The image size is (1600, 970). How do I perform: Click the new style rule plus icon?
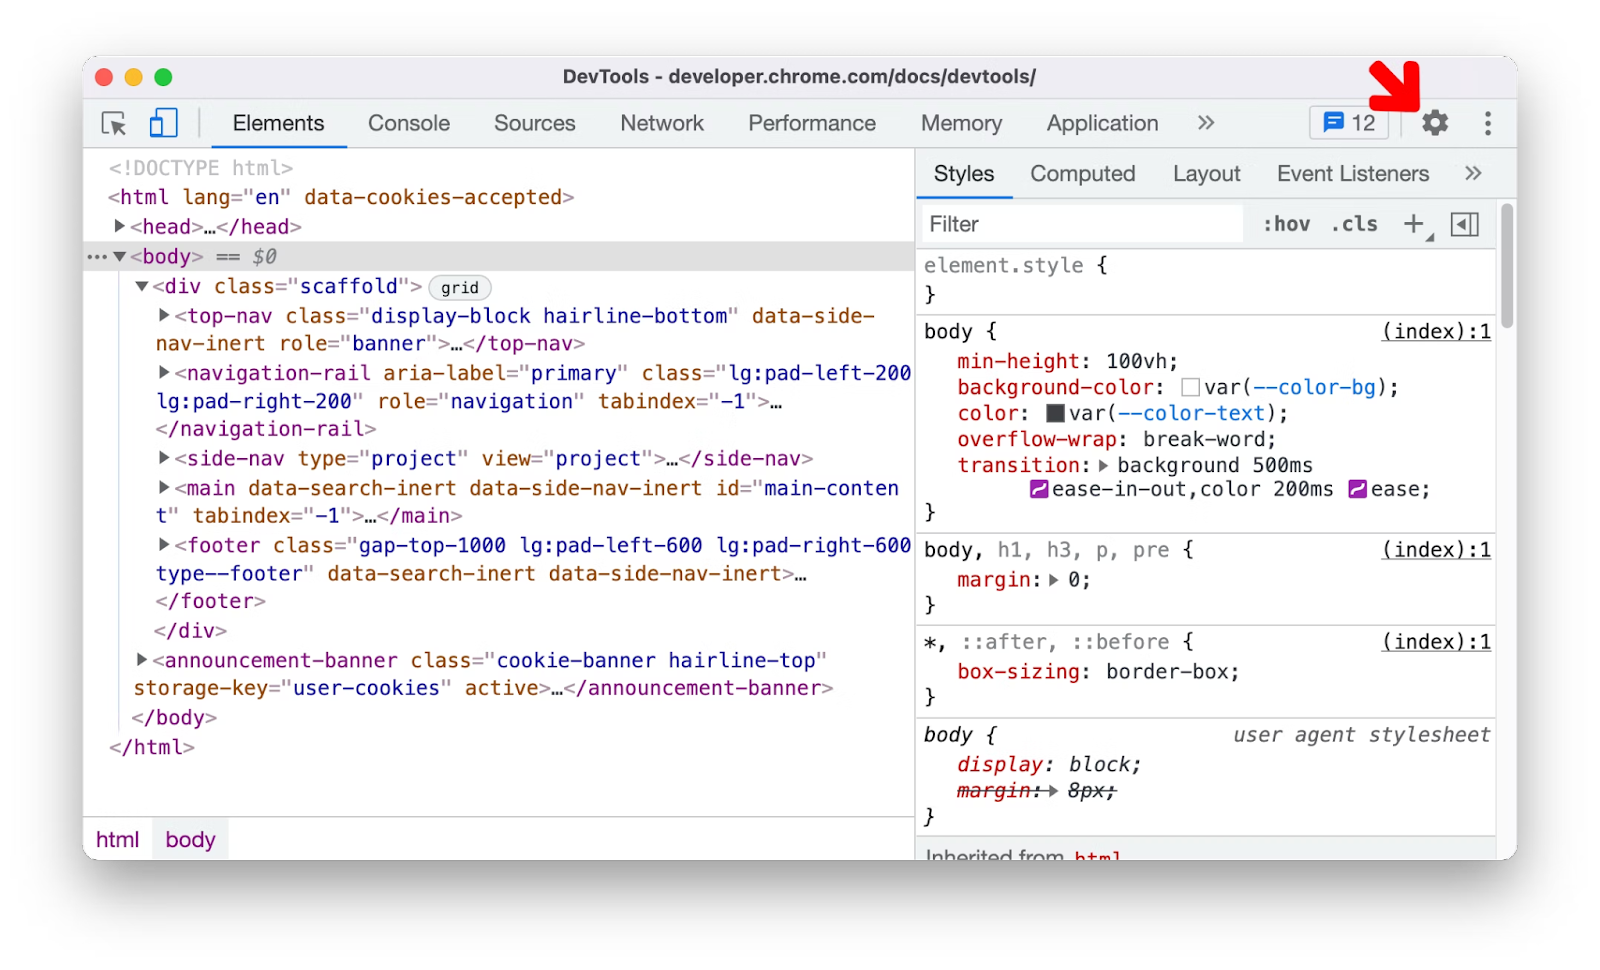[x=1414, y=224]
